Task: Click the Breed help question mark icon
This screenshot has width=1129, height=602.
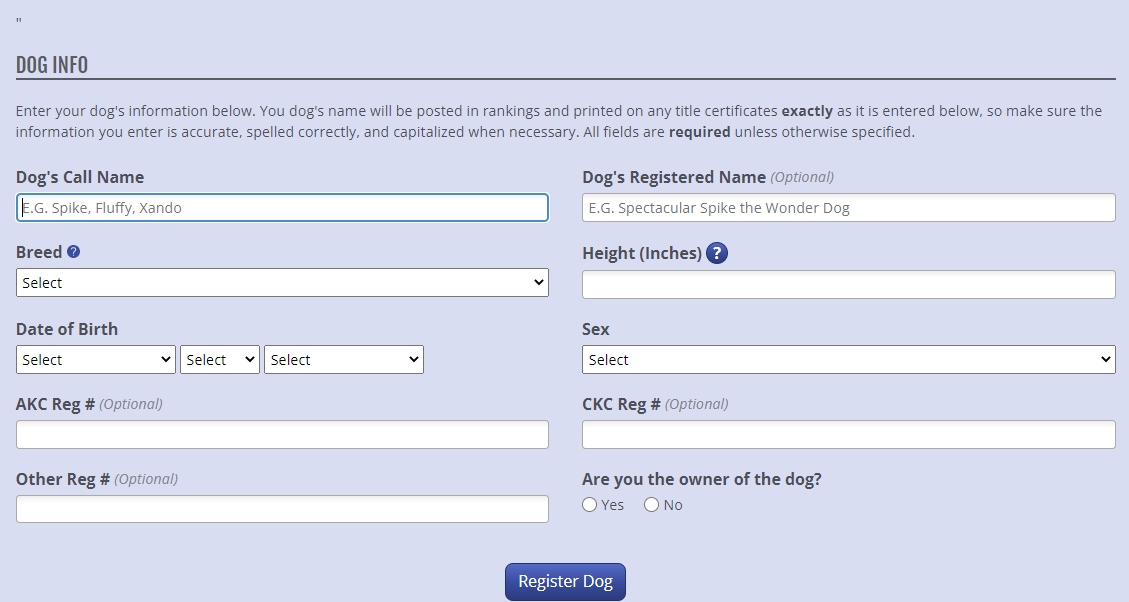Action: [x=73, y=252]
